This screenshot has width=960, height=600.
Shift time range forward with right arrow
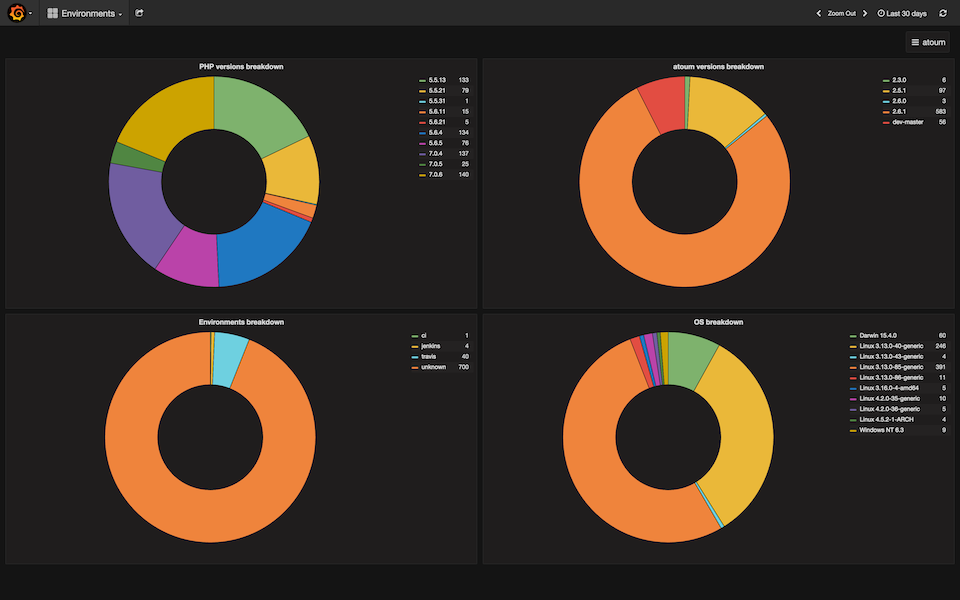pyautogui.click(x=864, y=13)
